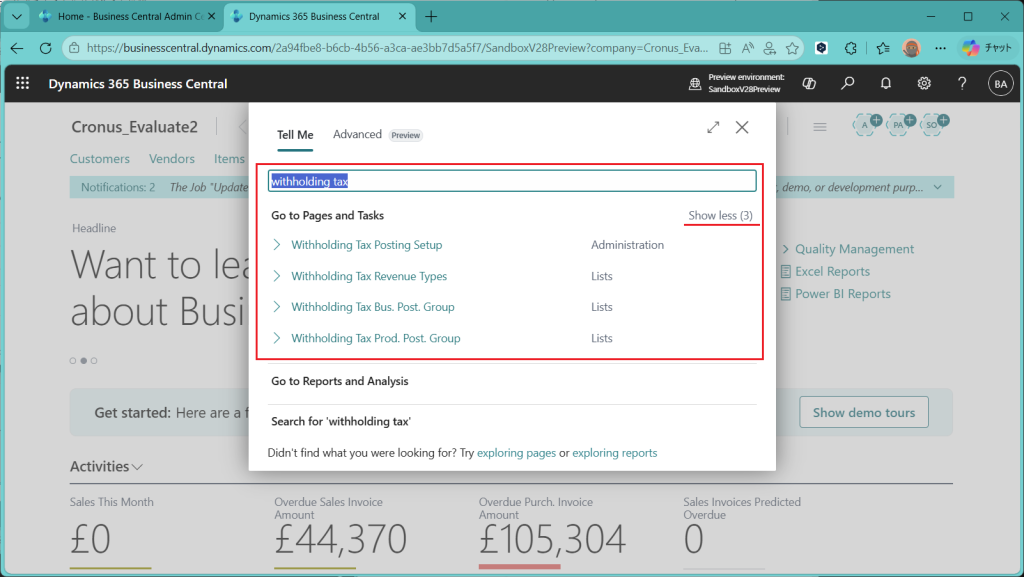Viewport: 1024px width, 577px height.
Task: Click Show less link
Action: (x=720, y=216)
